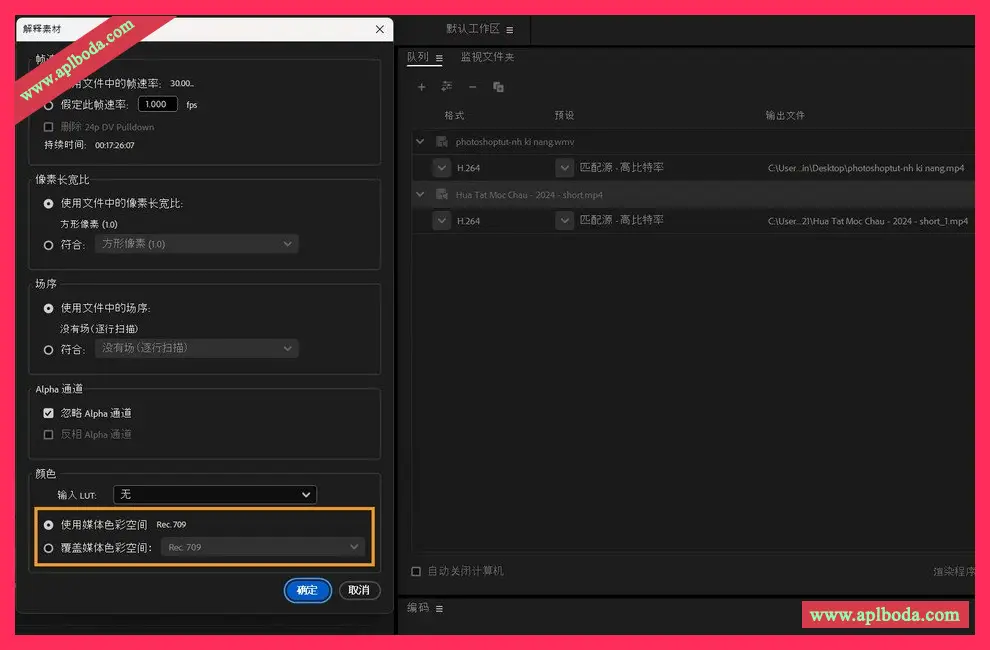990x650 pixels.
Task: Open the 输入 LUT dropdown
Action: (x=214, y=494)
